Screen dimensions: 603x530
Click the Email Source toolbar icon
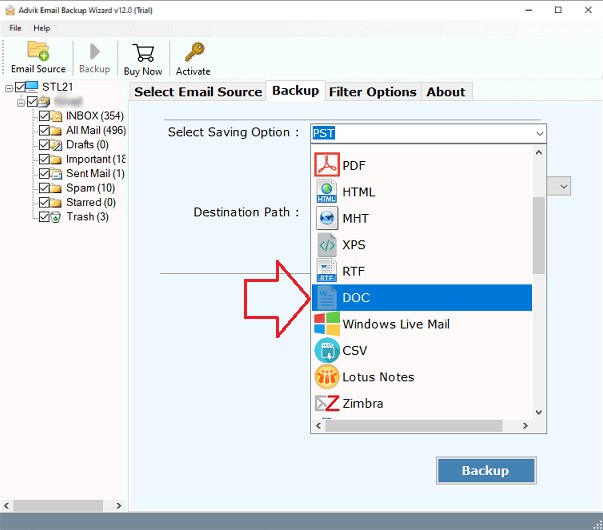tap(38, 52)
